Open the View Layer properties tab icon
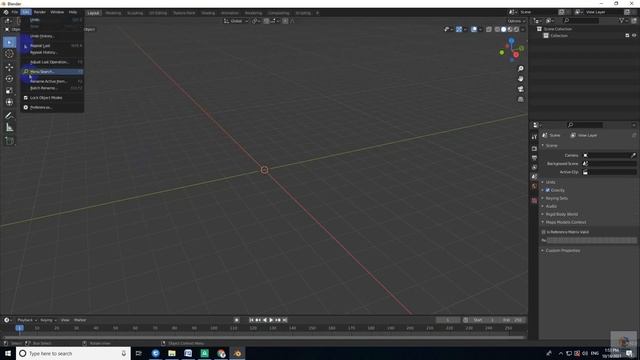 point(534,167)
